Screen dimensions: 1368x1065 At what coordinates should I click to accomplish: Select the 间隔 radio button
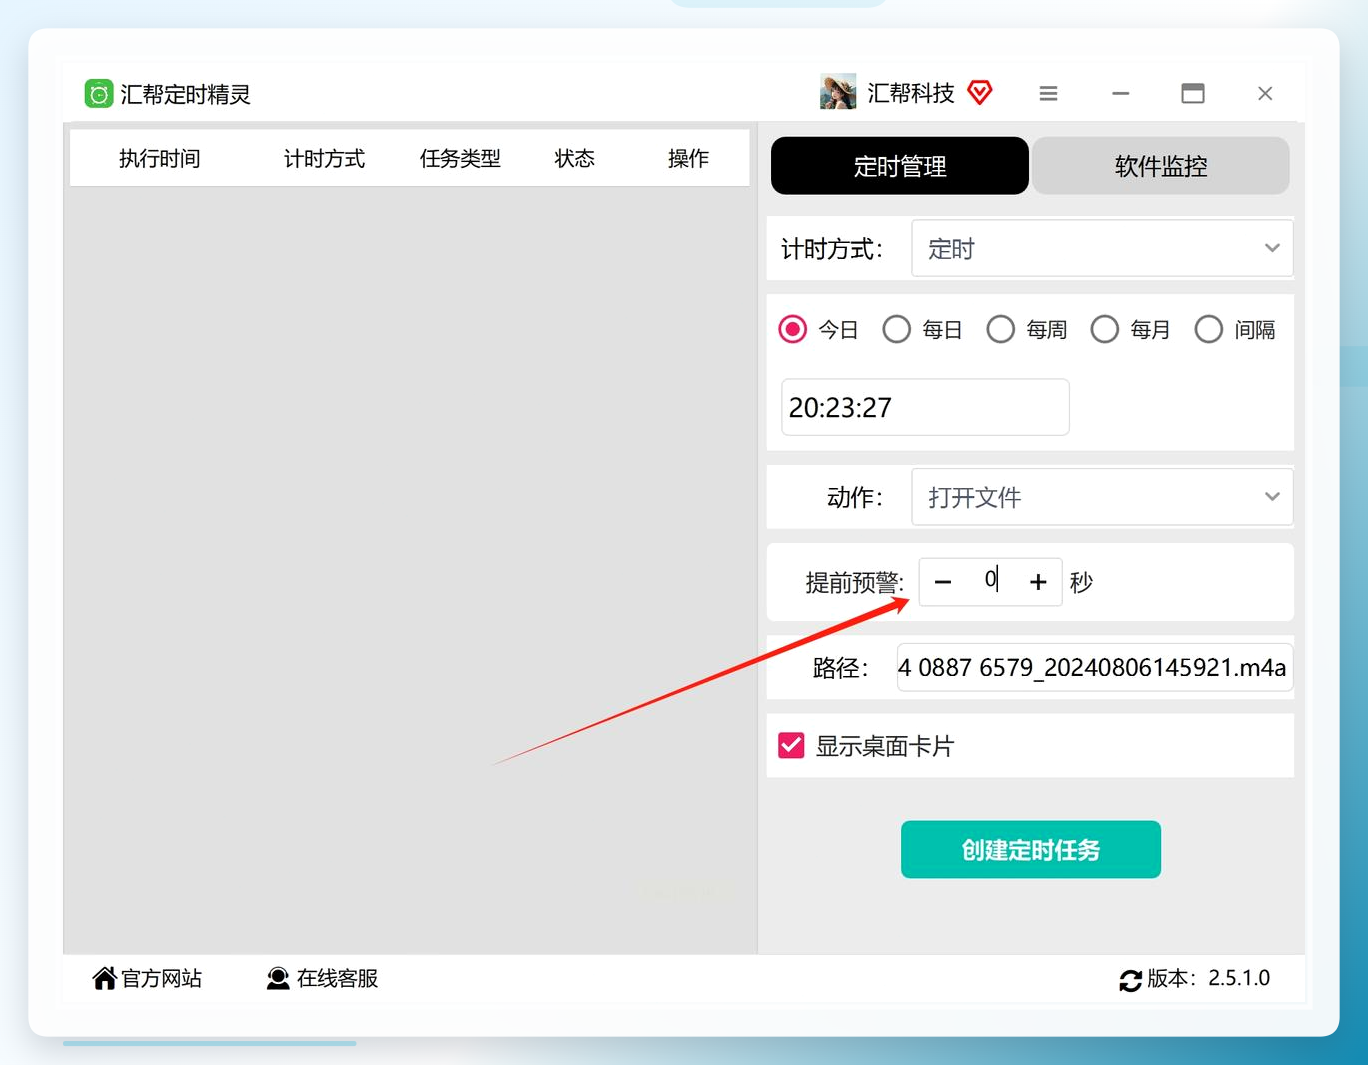coord(1209,329)
